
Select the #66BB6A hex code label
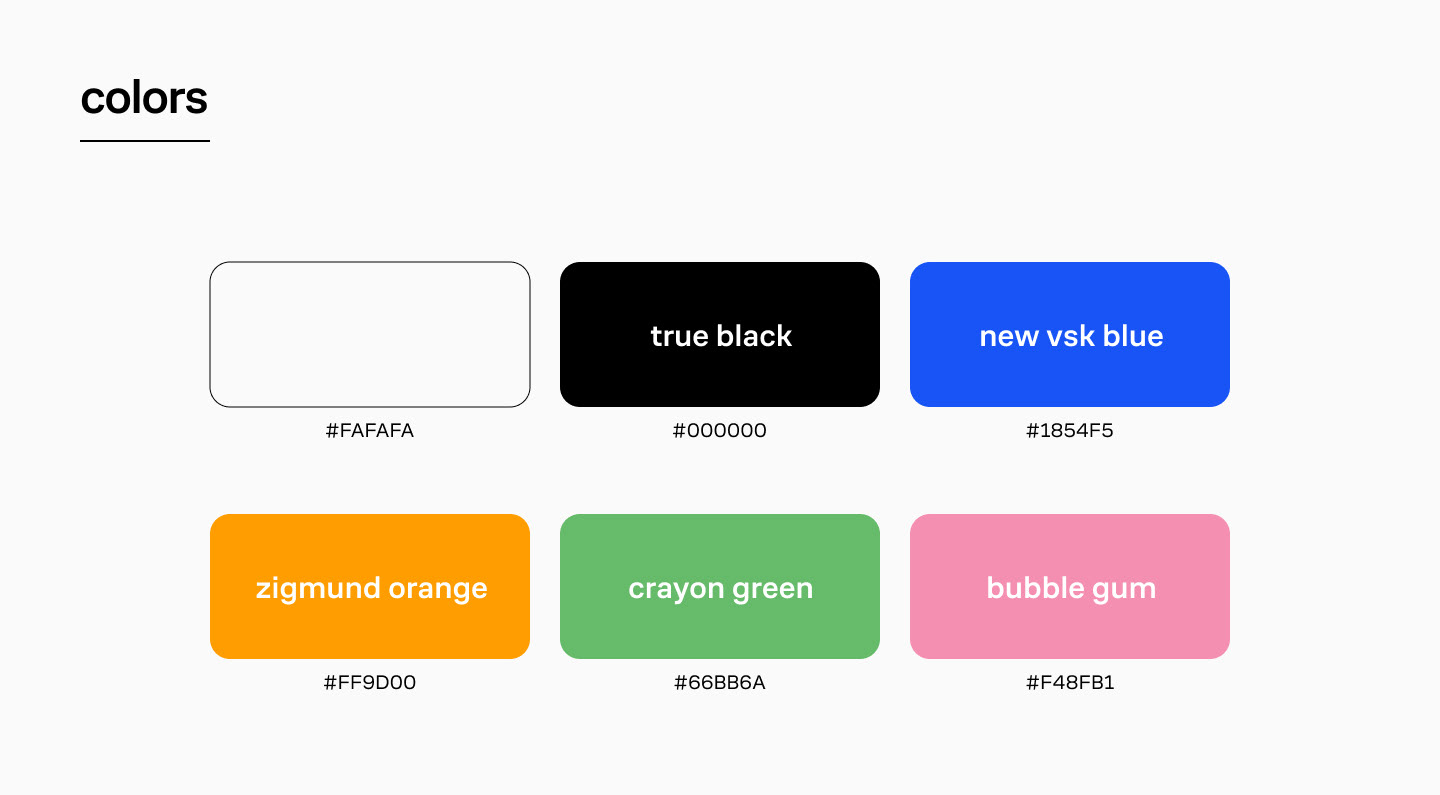coord(720,683)
